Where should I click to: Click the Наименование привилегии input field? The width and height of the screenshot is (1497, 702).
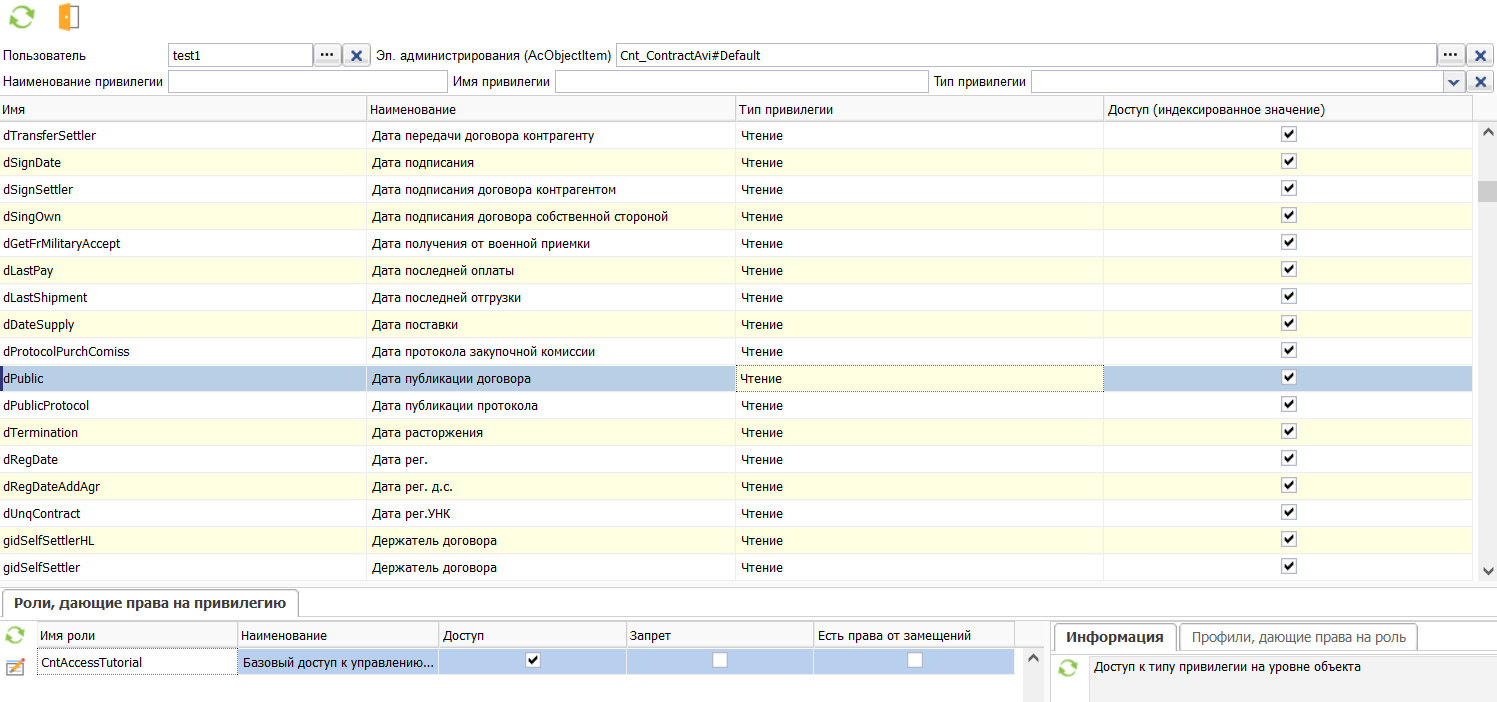click(307, 82)
